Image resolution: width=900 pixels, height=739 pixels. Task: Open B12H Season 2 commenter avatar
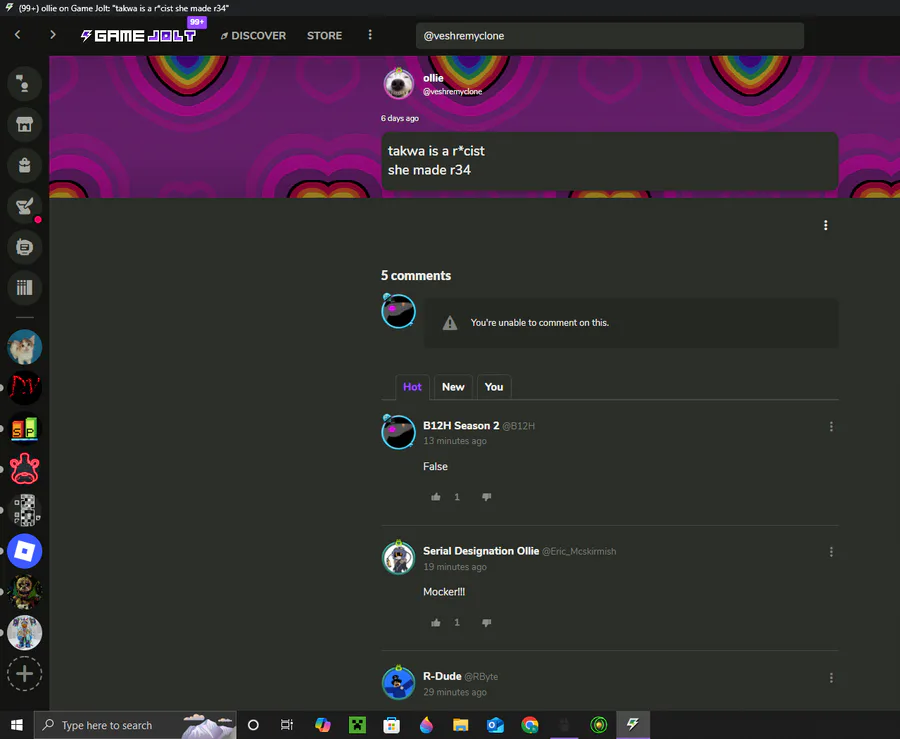click(398, 431)
